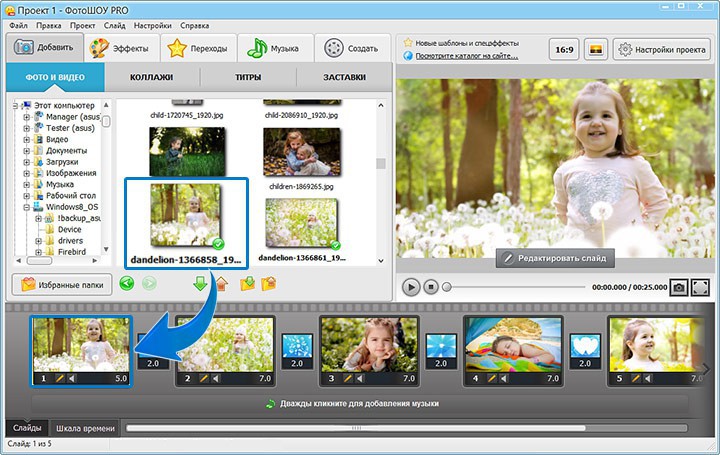This screenshot has height=455, width=720.
Task: Open slide 3 sound icon
Action: [360, 379]
